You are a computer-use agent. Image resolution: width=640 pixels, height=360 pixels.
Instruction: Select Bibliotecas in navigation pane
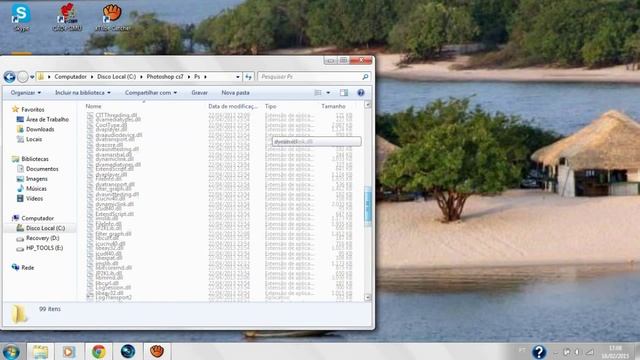click(35, 159)
